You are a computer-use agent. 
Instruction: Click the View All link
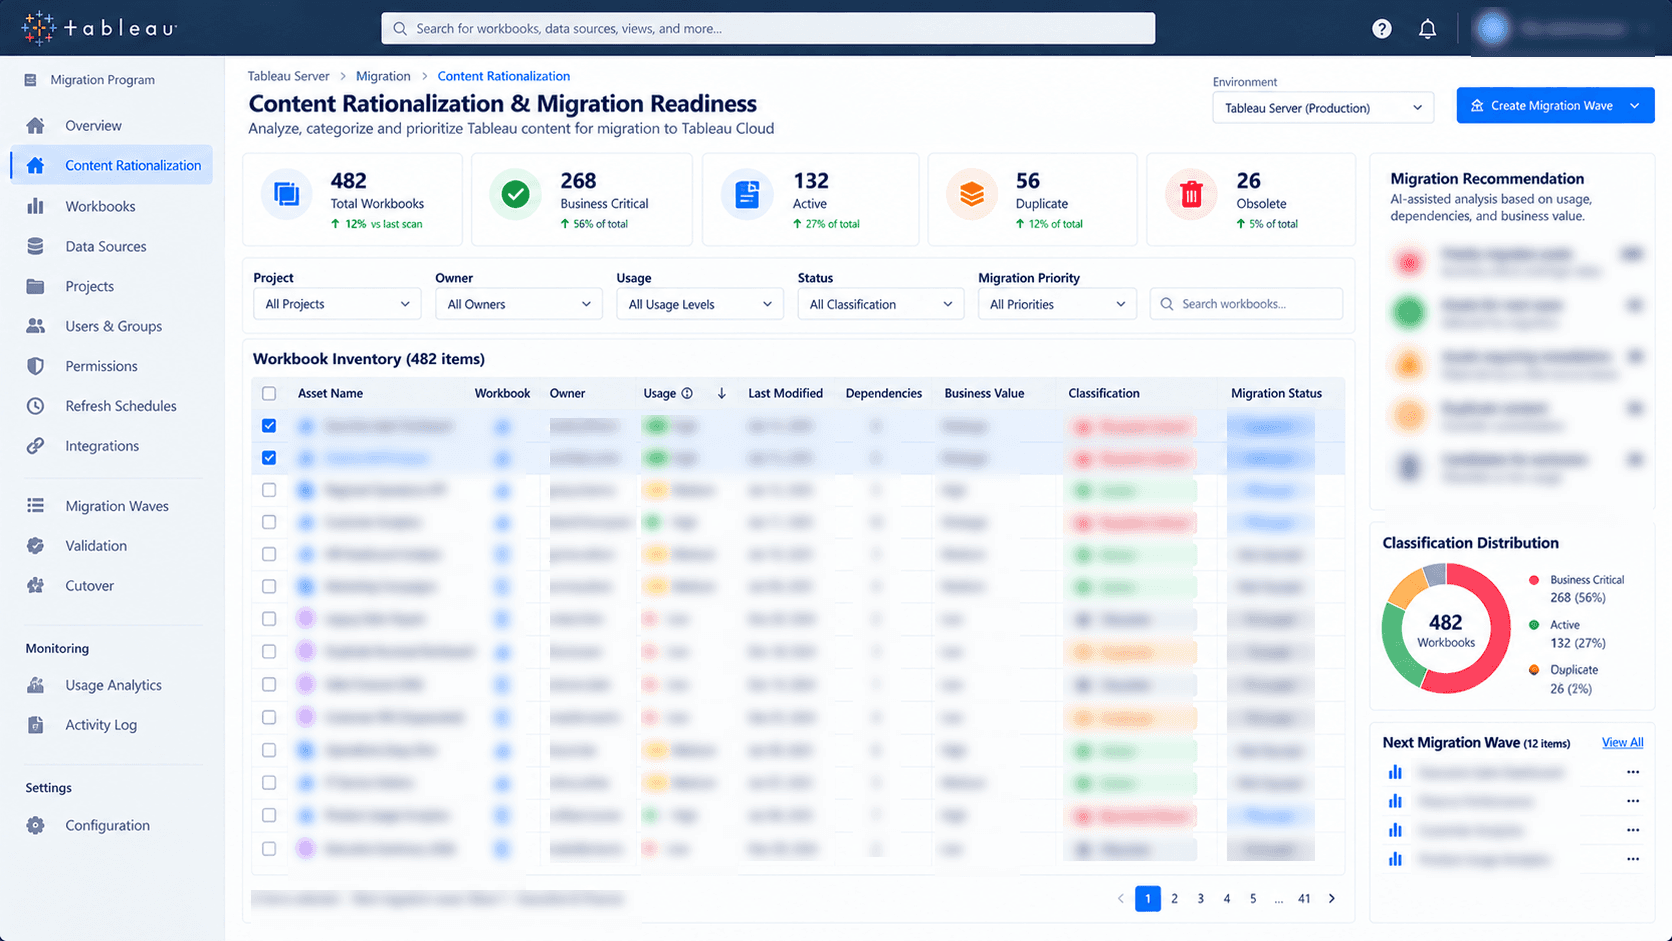pos(1622,742)
